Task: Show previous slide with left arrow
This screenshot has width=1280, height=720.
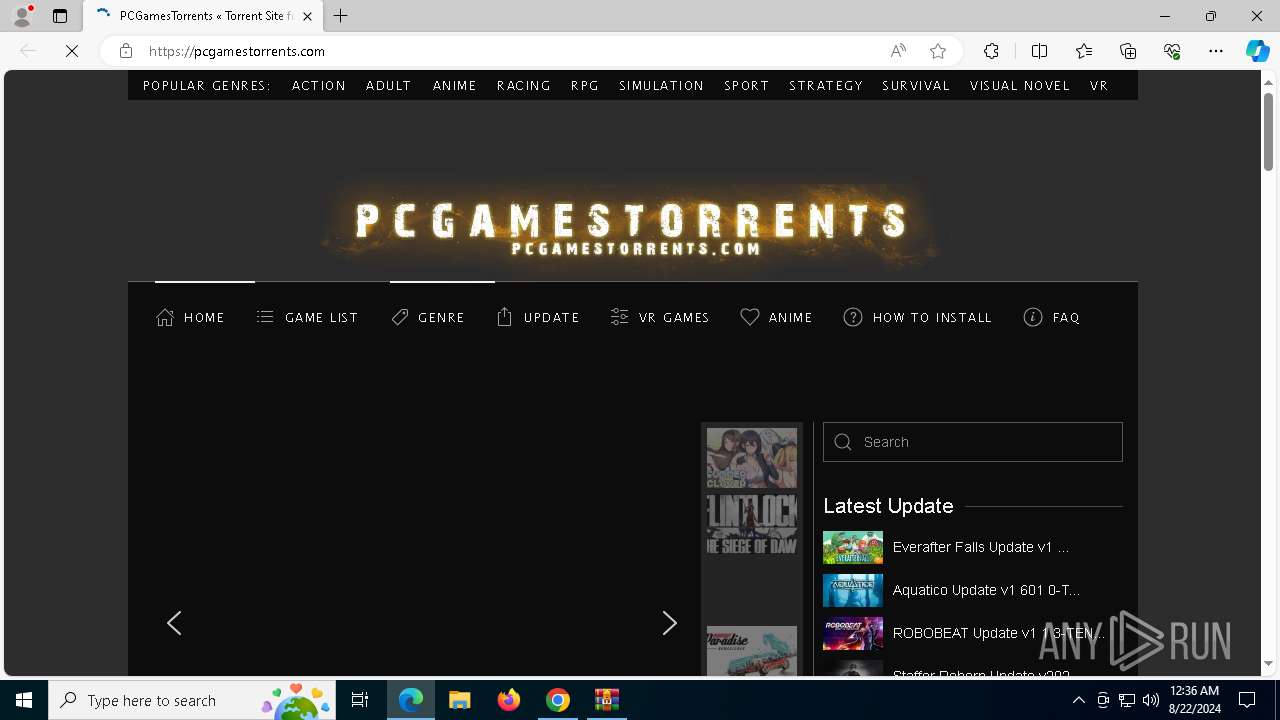Action: pyautogui.click(x=174, y=623)
